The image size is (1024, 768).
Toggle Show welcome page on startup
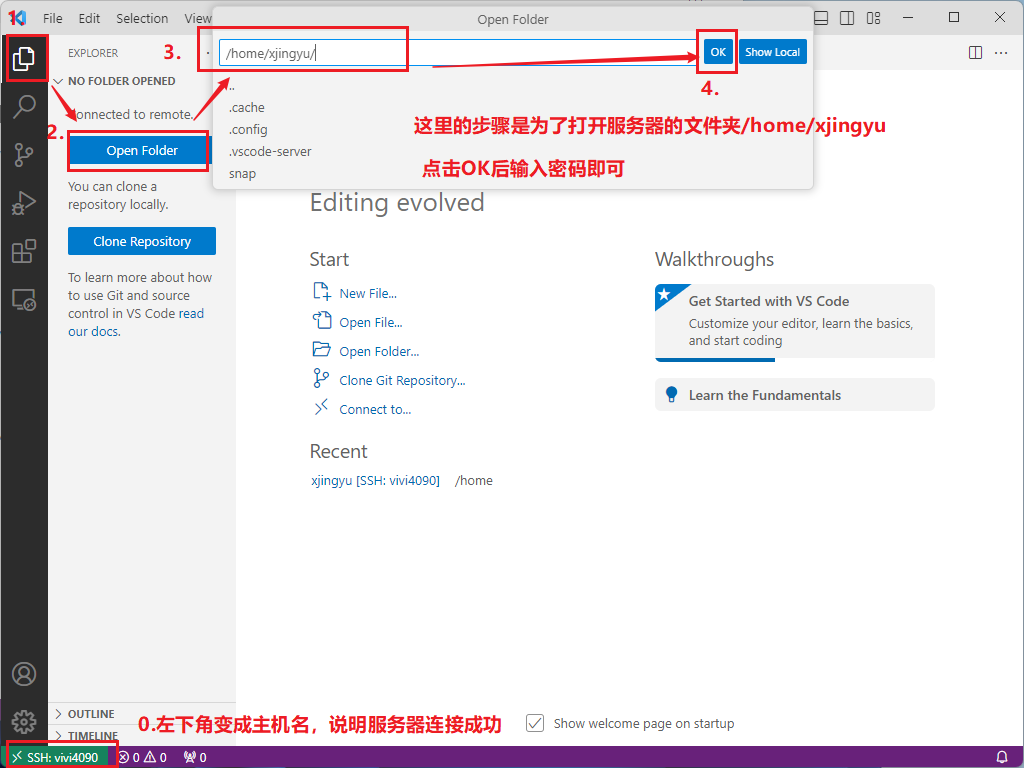[x=535, y=723]
